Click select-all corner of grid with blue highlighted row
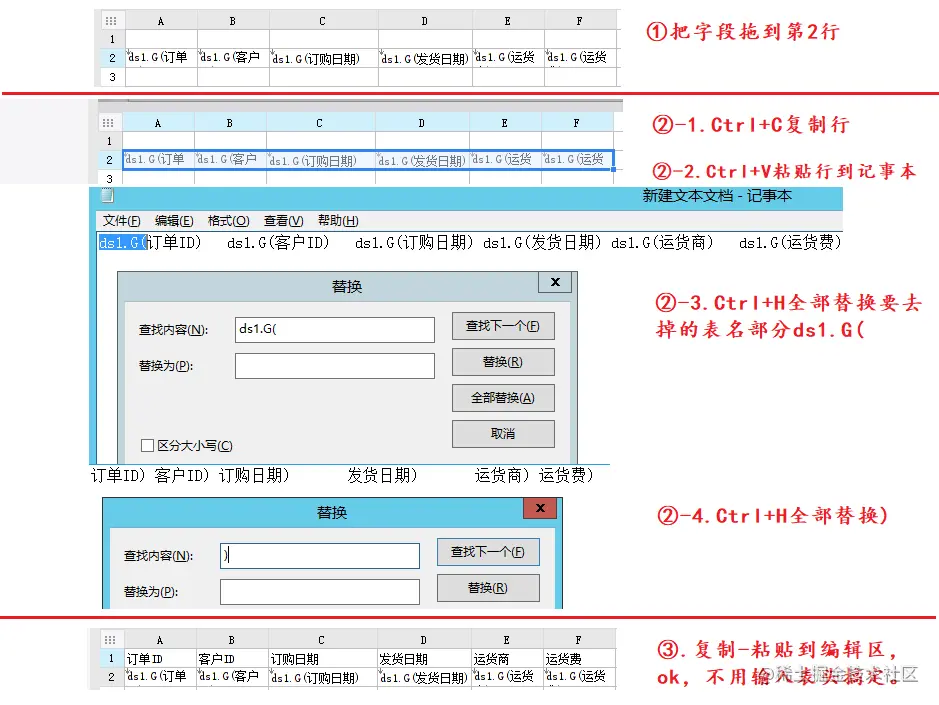The image size is (939, 705). (x=108, y=123)
